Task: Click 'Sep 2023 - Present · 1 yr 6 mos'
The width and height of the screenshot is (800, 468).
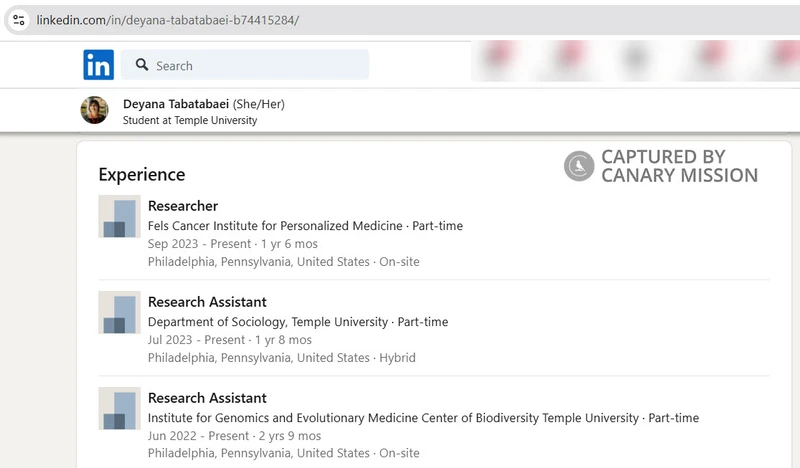Action: [233, 244]
